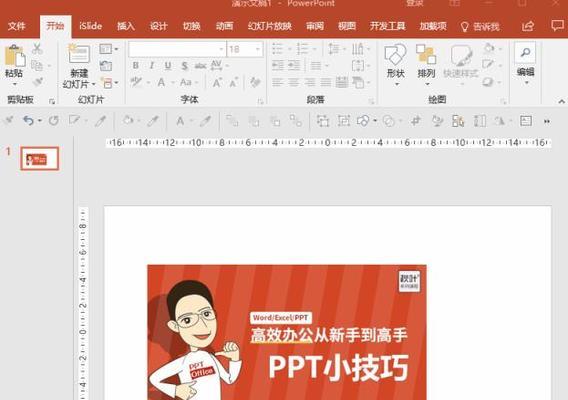
Task: Open the Arrange (排列) menu
Action: [x=426, y=64]
